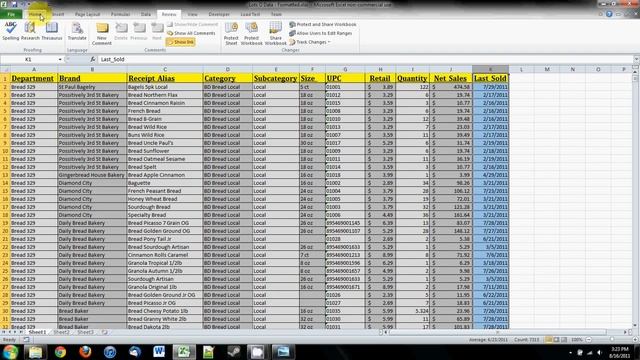This screenshot has width=640, height=360.
Task: Click the zoom in plus button
Action: (635, 340)
